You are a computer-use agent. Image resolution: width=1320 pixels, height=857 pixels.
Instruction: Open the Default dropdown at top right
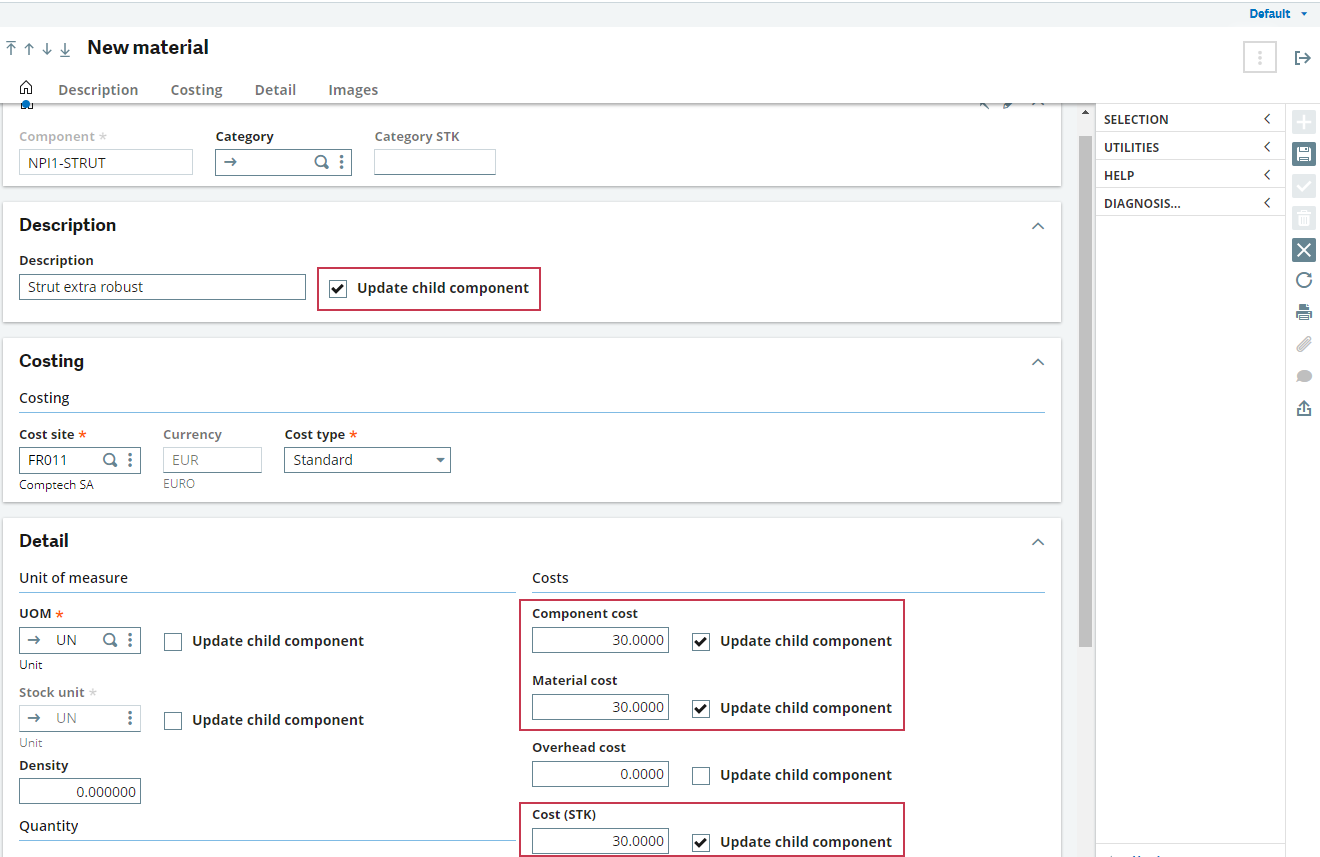pos(1278,14)
